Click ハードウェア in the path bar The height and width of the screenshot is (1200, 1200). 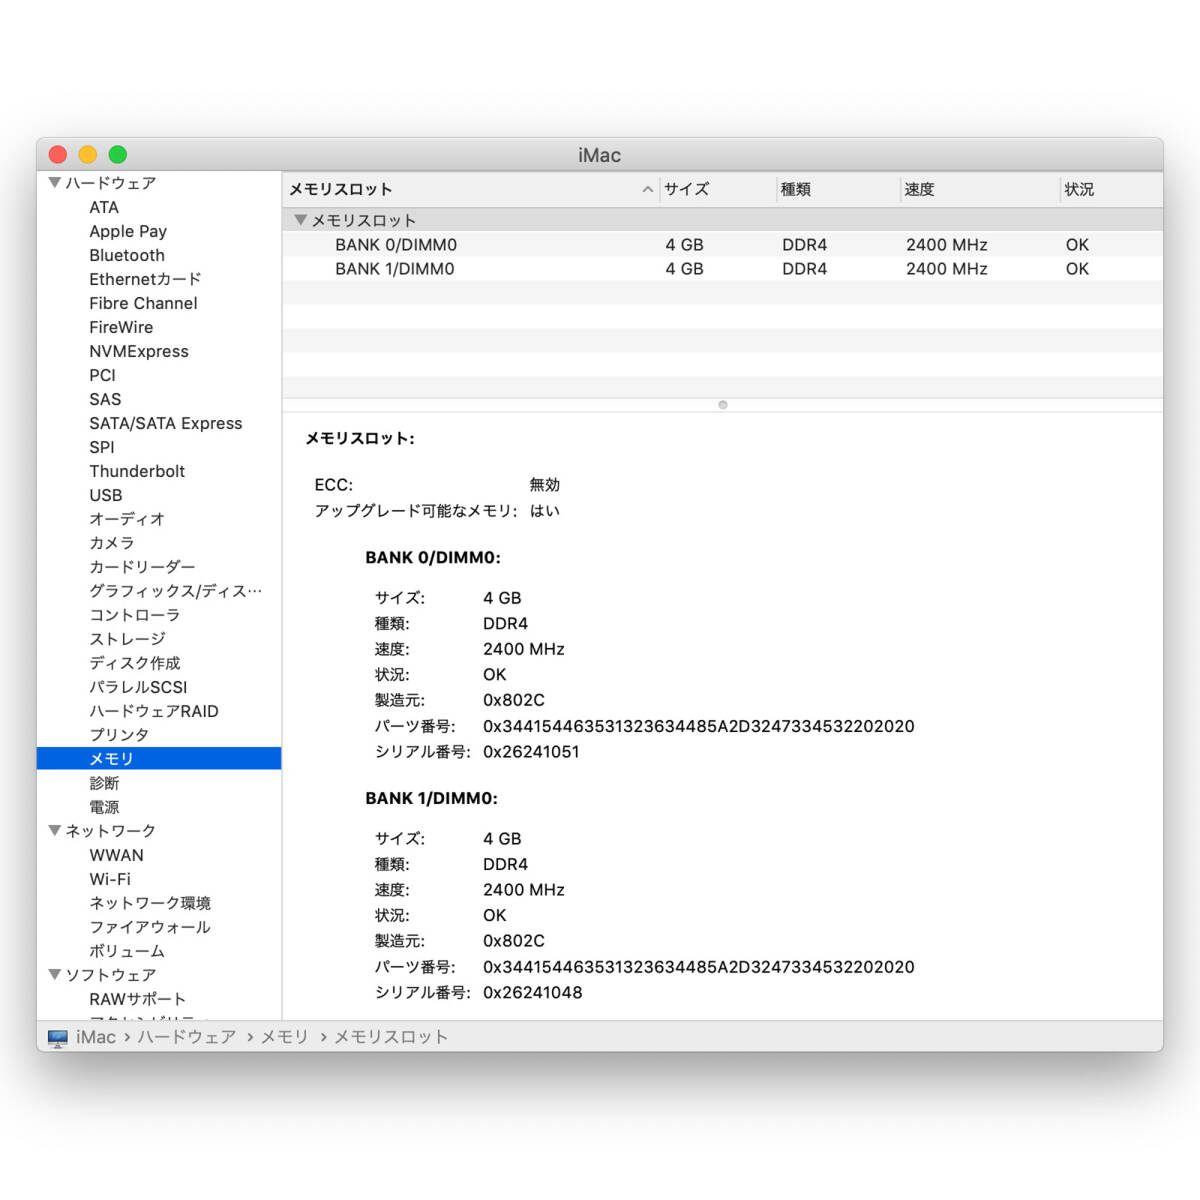(x=187, y=1037)
